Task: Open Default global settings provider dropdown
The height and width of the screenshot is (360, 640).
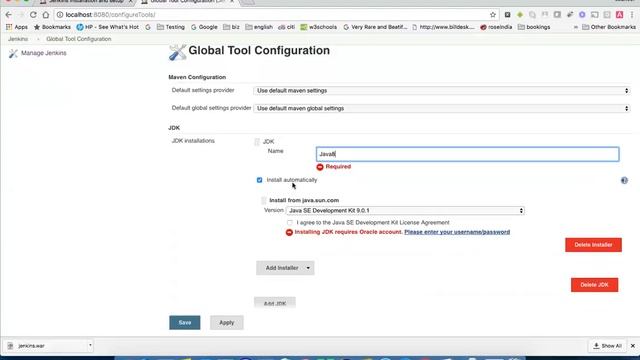Action: [x=442, y=109]
